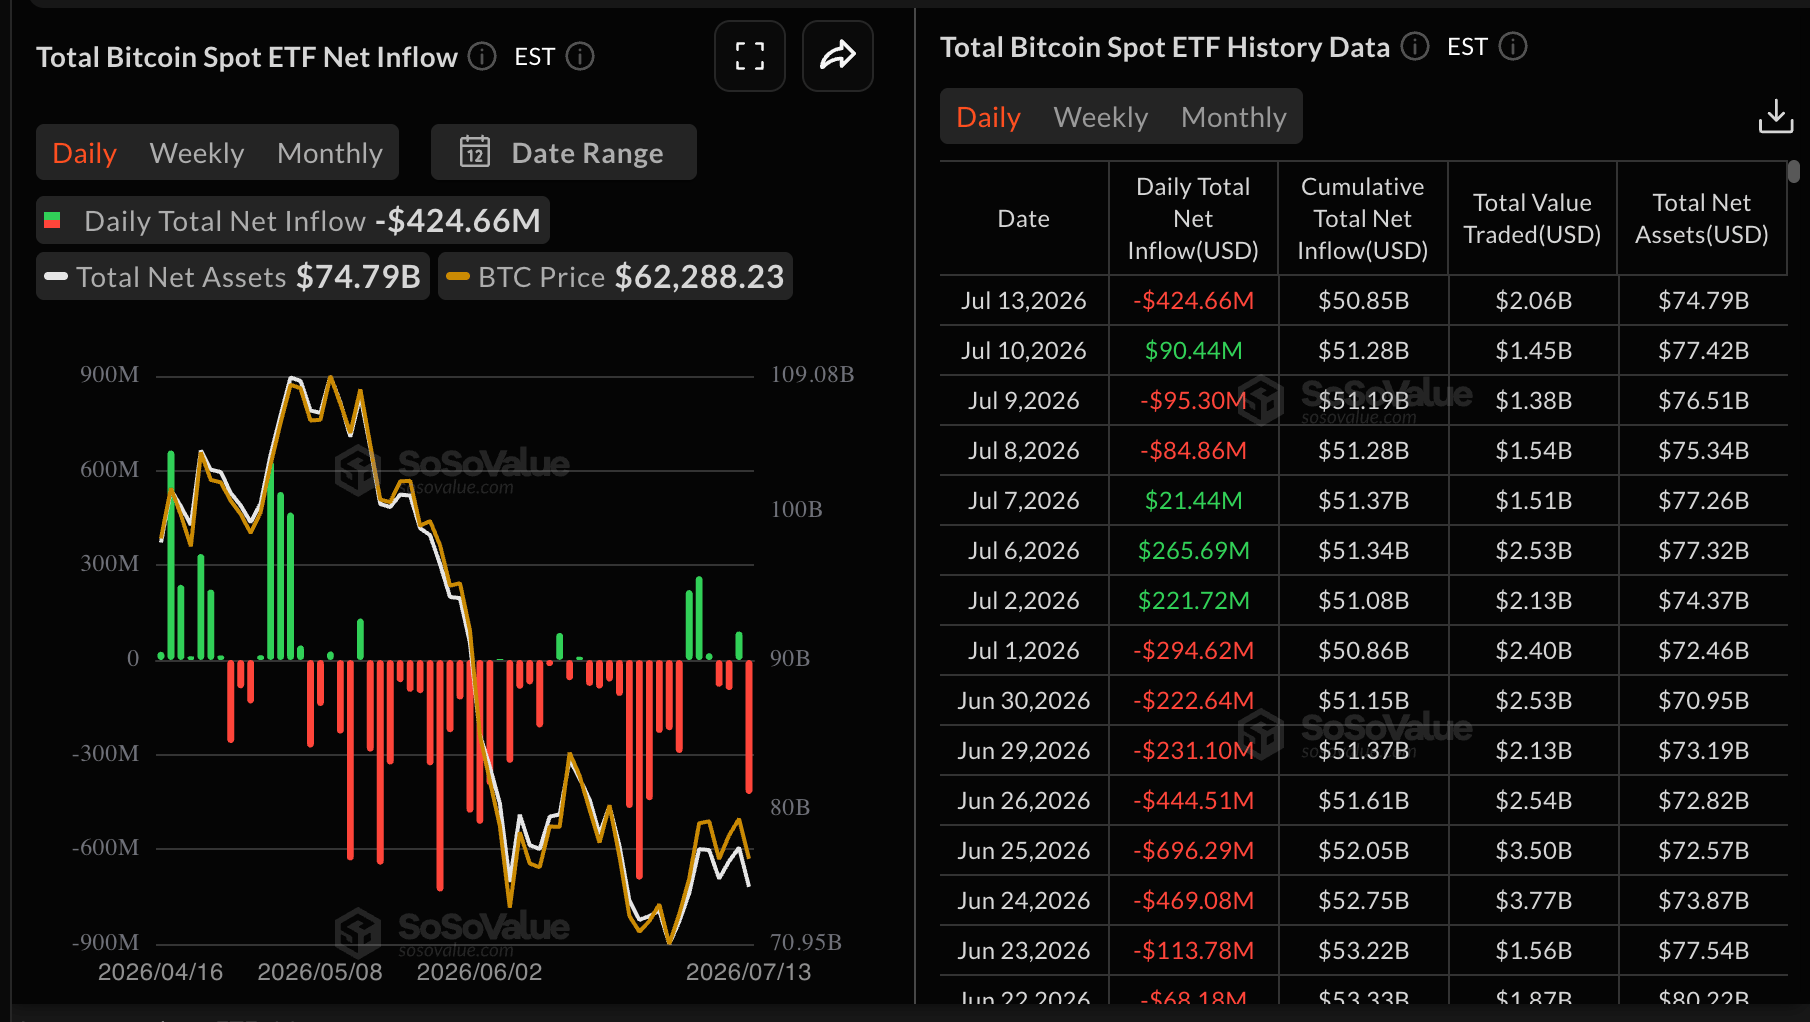This screenshot has width=1810, height=1022.
Task: Click the -$424.66M inflow cell in table
Action: (x=1193, y=300)
